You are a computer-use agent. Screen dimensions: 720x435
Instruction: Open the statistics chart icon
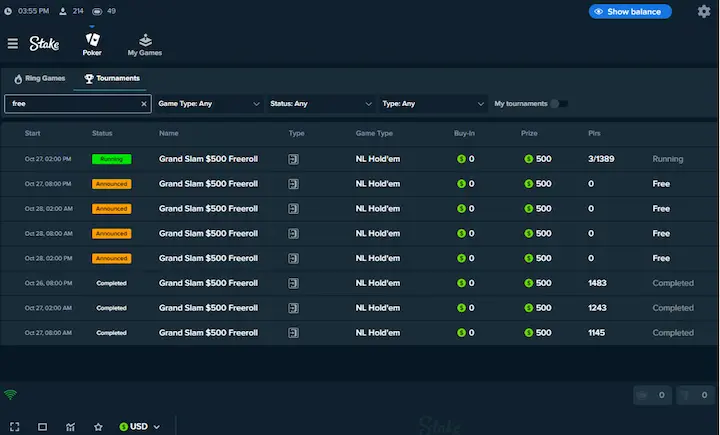(70, 426)
